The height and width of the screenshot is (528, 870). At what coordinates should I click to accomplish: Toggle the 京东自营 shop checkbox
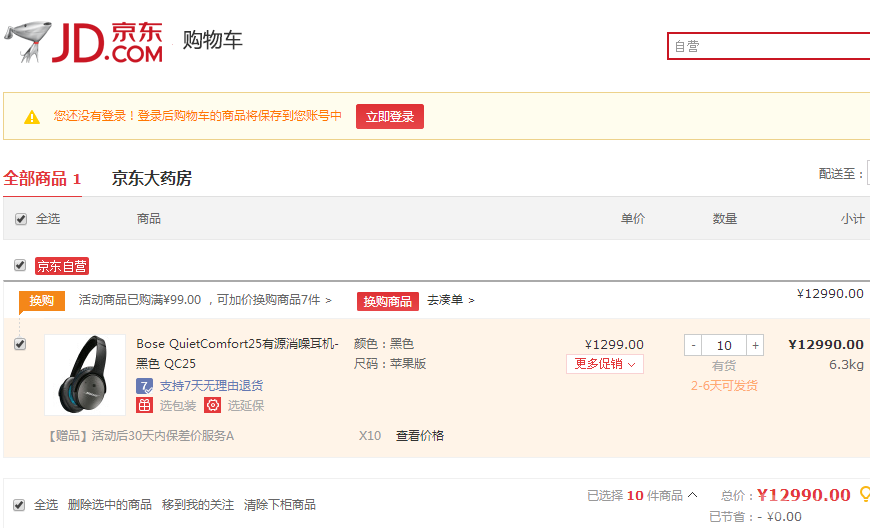tap(20, 265)
